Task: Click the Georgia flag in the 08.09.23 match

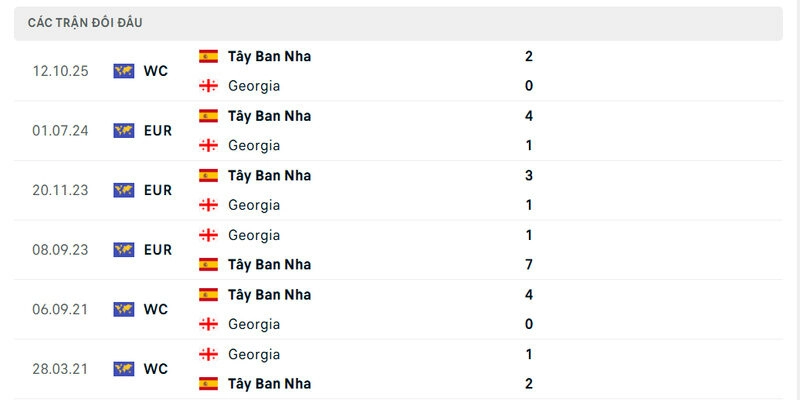Action: pyautogui.click(x=208, y=235)
